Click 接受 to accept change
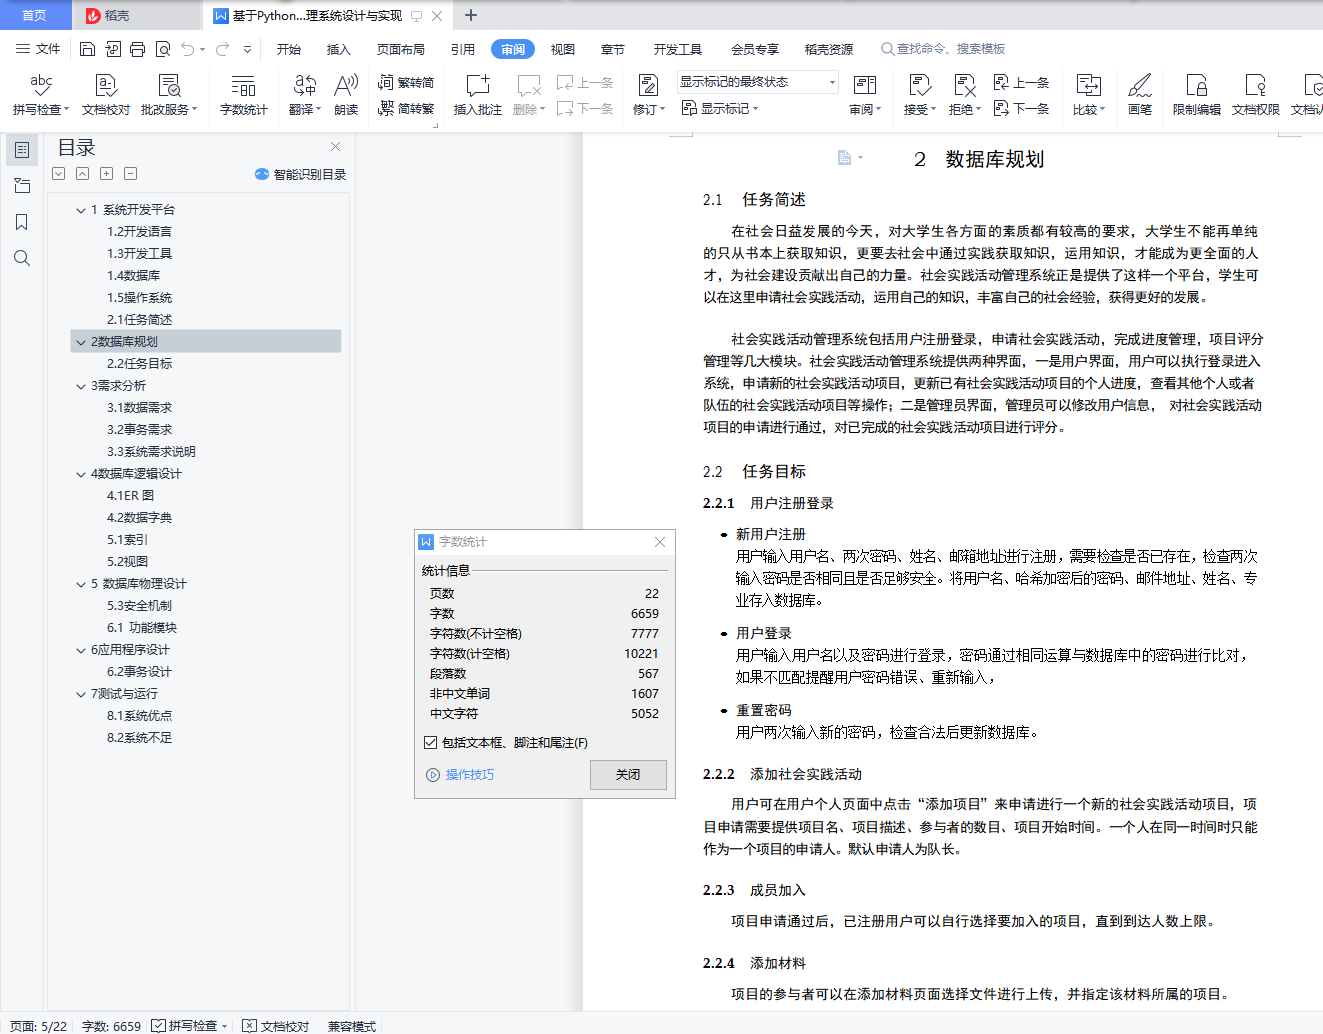The width and height of the screenshot is (1323, 1034). pos(920,95)
